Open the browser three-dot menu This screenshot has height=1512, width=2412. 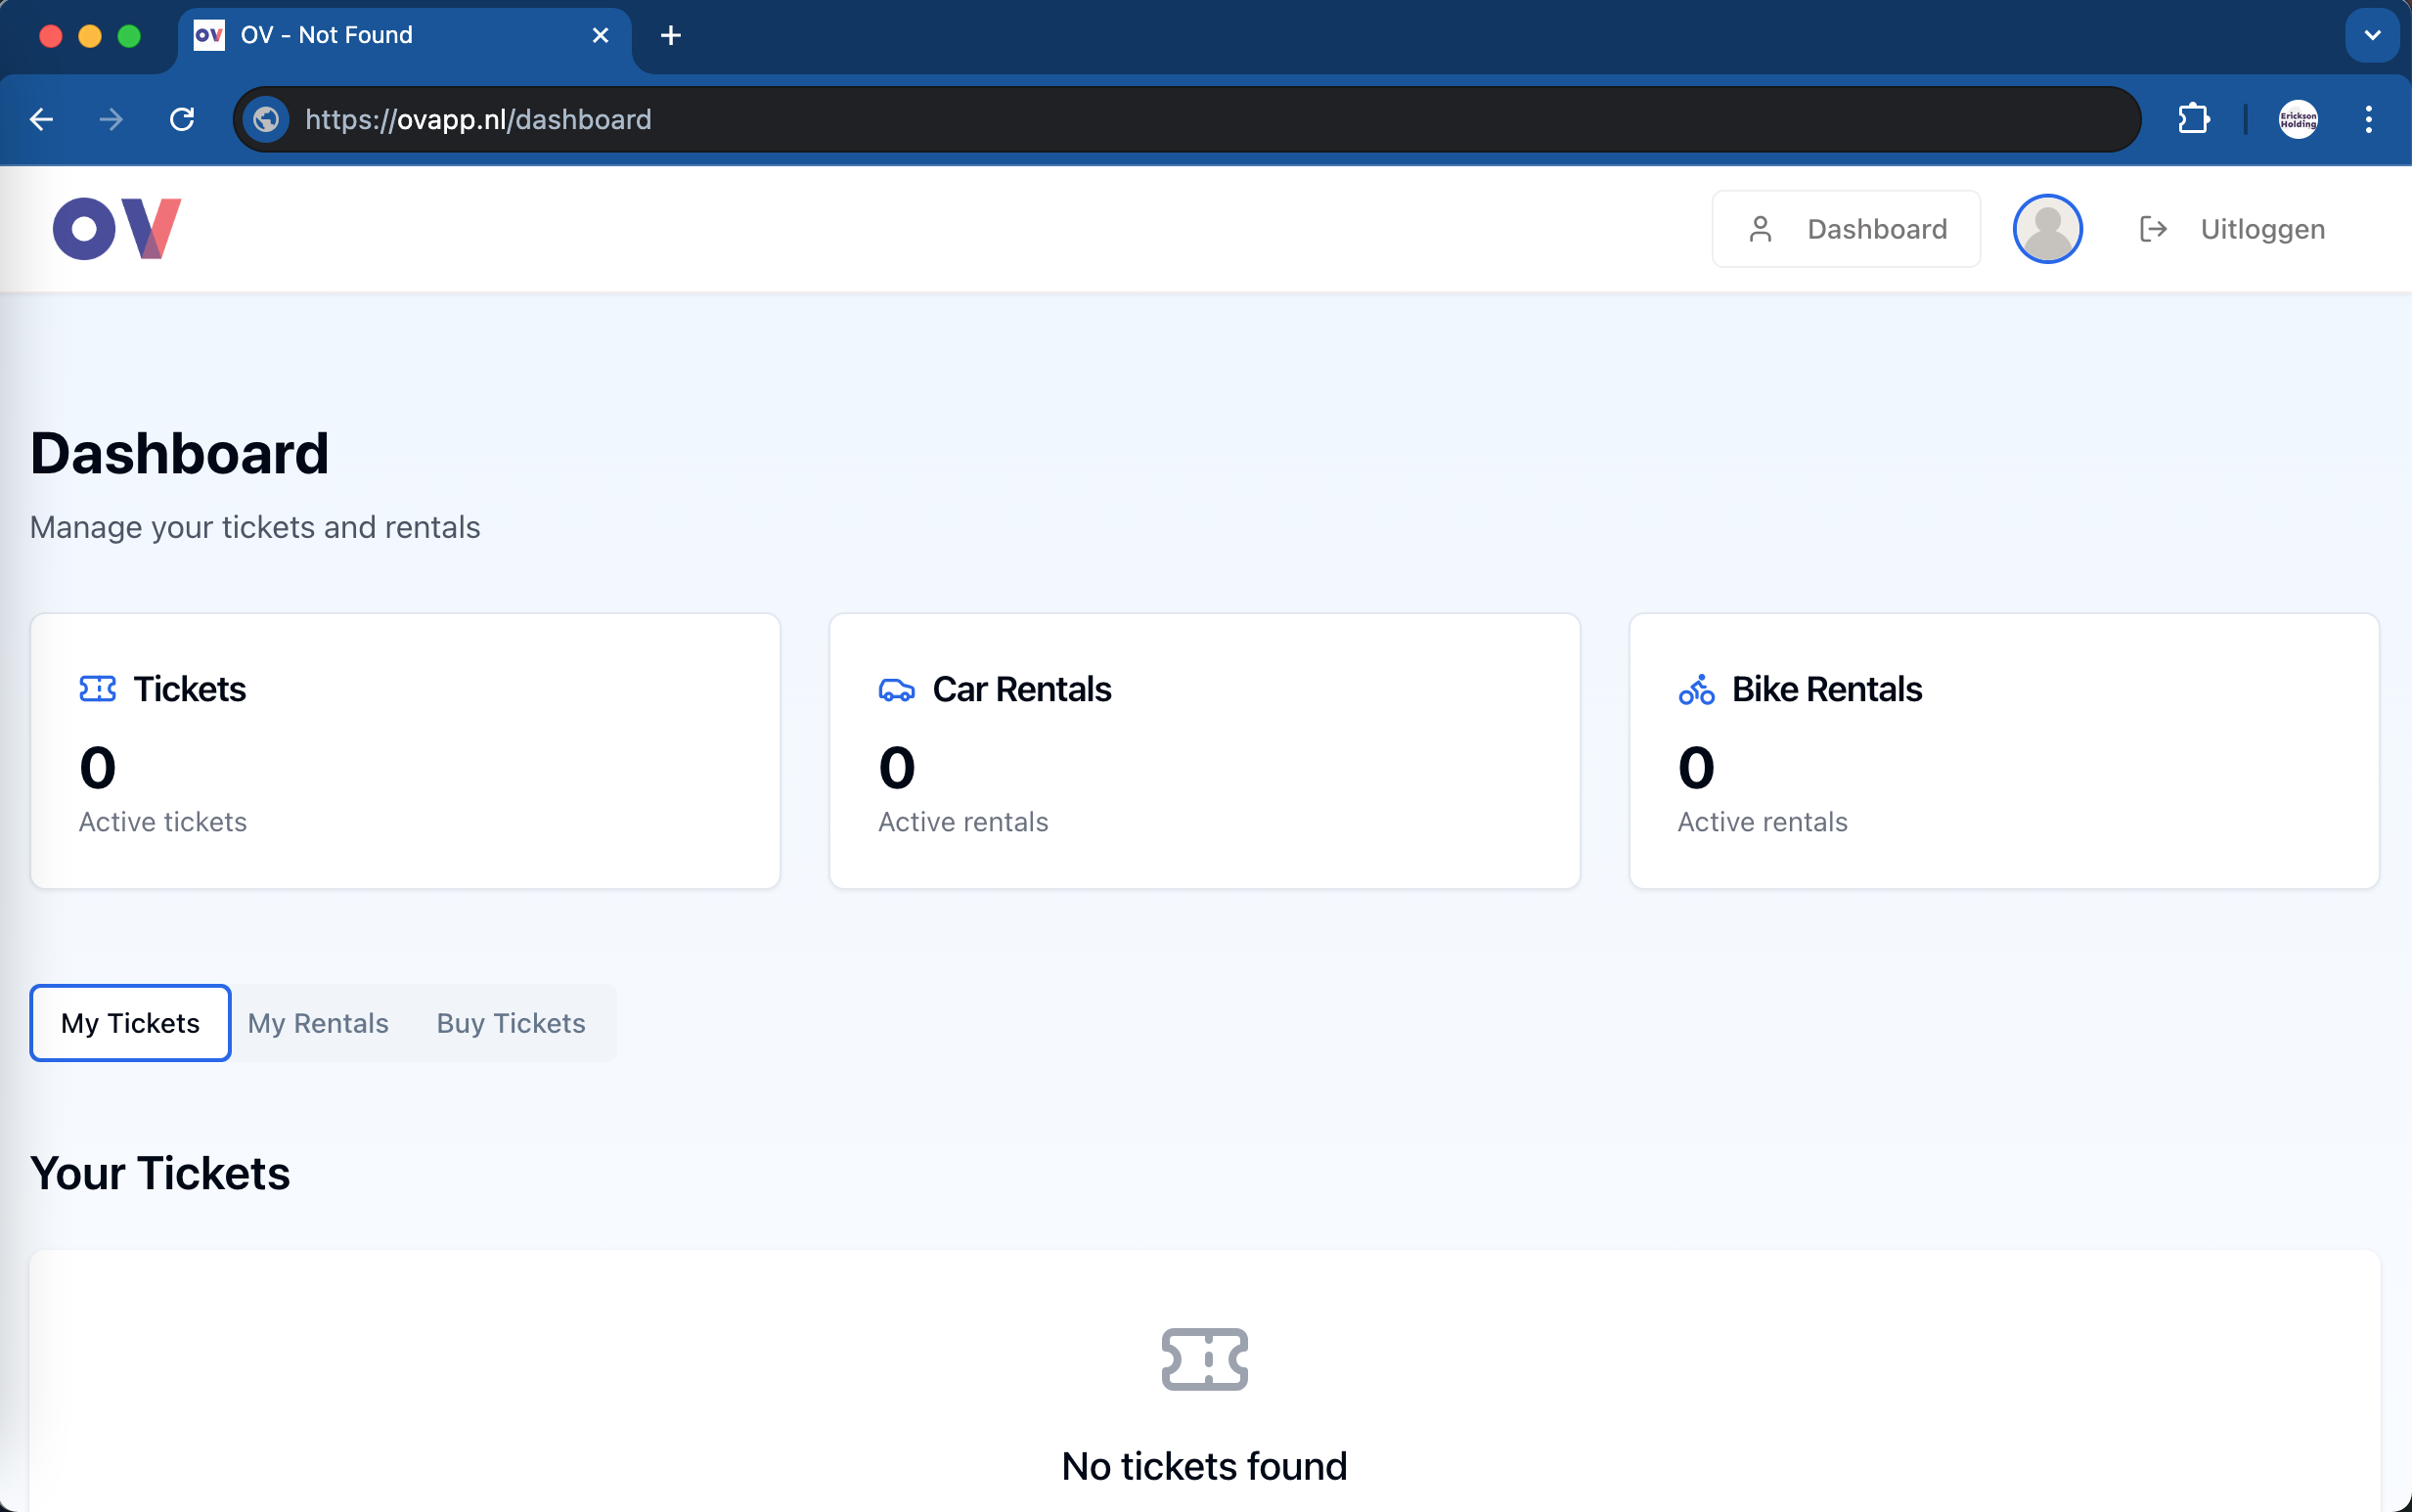(2367, 119)
